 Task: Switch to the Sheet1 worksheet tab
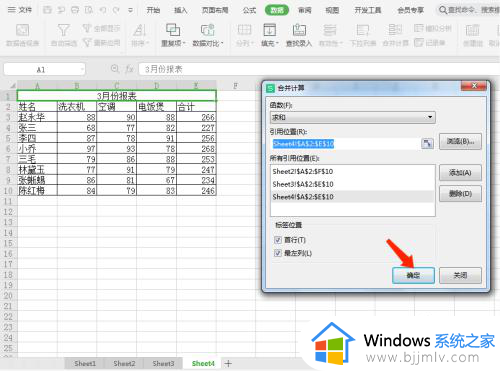click(85, 363)
